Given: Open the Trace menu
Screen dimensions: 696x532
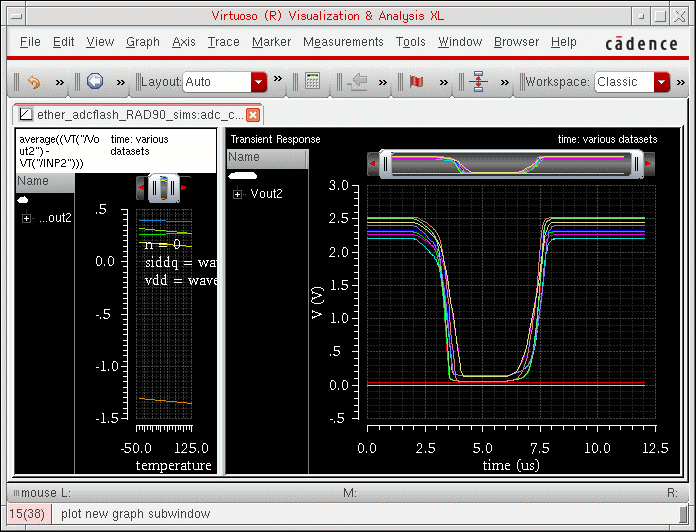Looking at the screenshot, I should 223,42.
